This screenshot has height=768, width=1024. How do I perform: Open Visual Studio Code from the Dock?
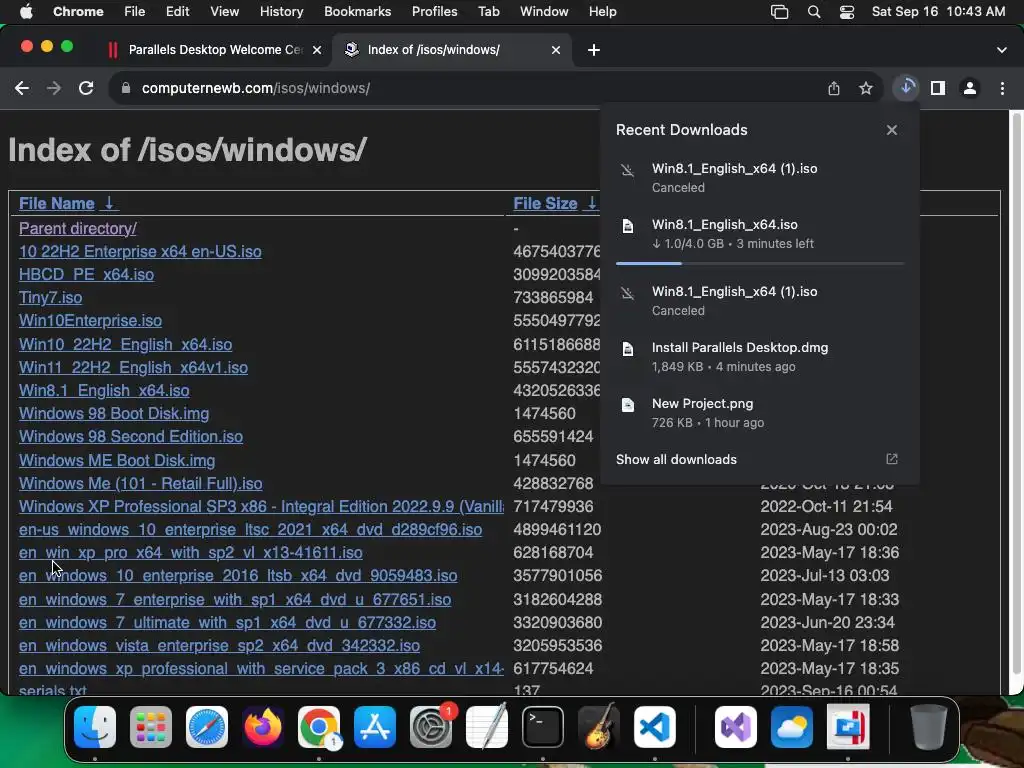click(x=654, y=726)
